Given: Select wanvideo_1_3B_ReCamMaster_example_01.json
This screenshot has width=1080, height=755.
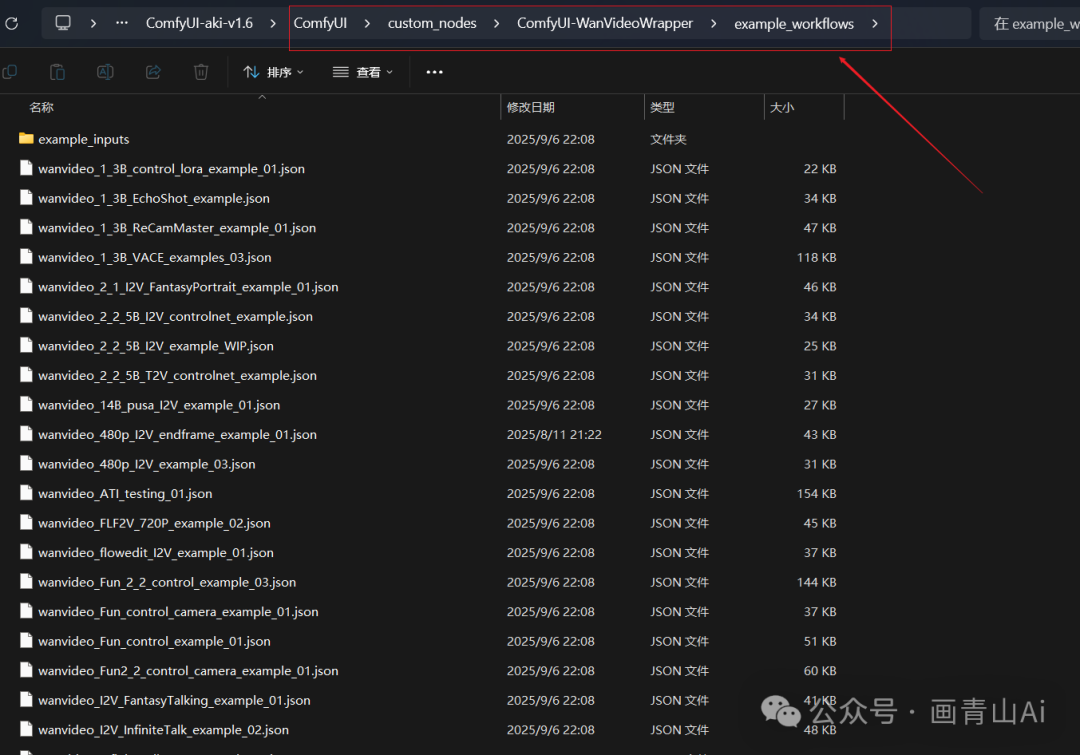Looking at the screenshot, I should pyautogui.click(x=177, y=228).
